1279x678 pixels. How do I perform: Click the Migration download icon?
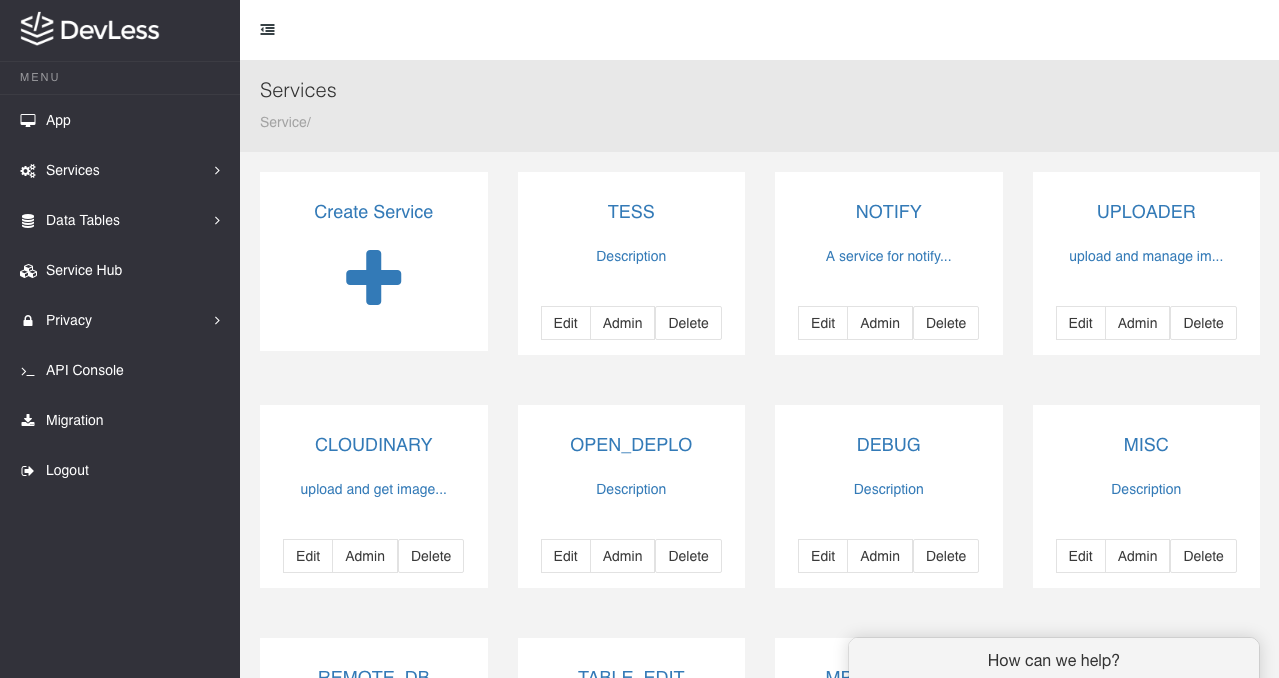click(28, 420)
